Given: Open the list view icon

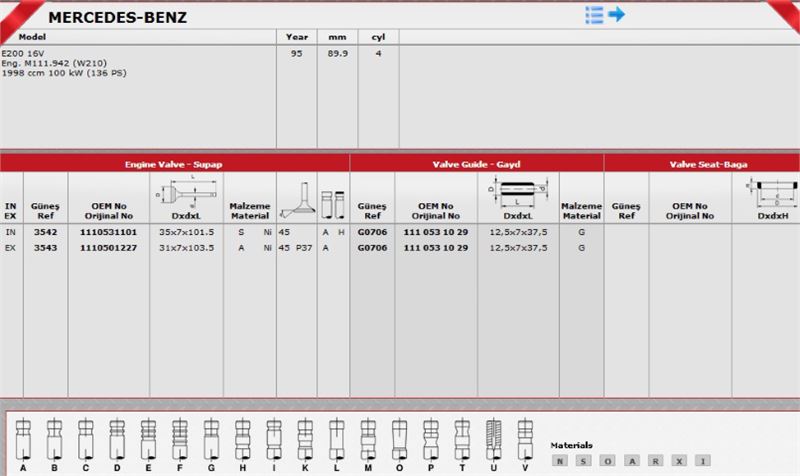Looking at the screenshot, I should click(x=594, y=15).
